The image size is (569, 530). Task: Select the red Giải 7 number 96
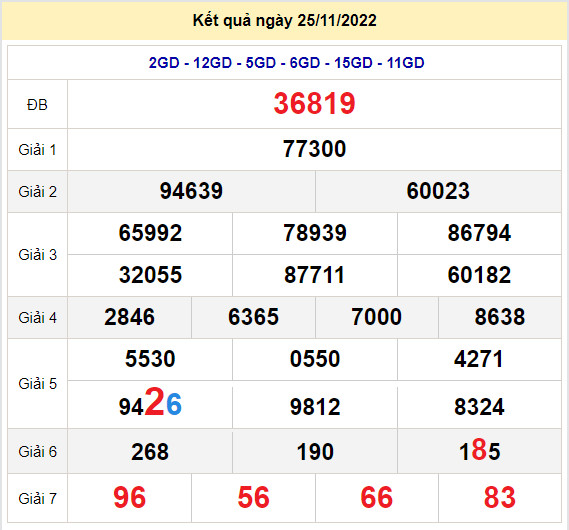pos(130,497)
